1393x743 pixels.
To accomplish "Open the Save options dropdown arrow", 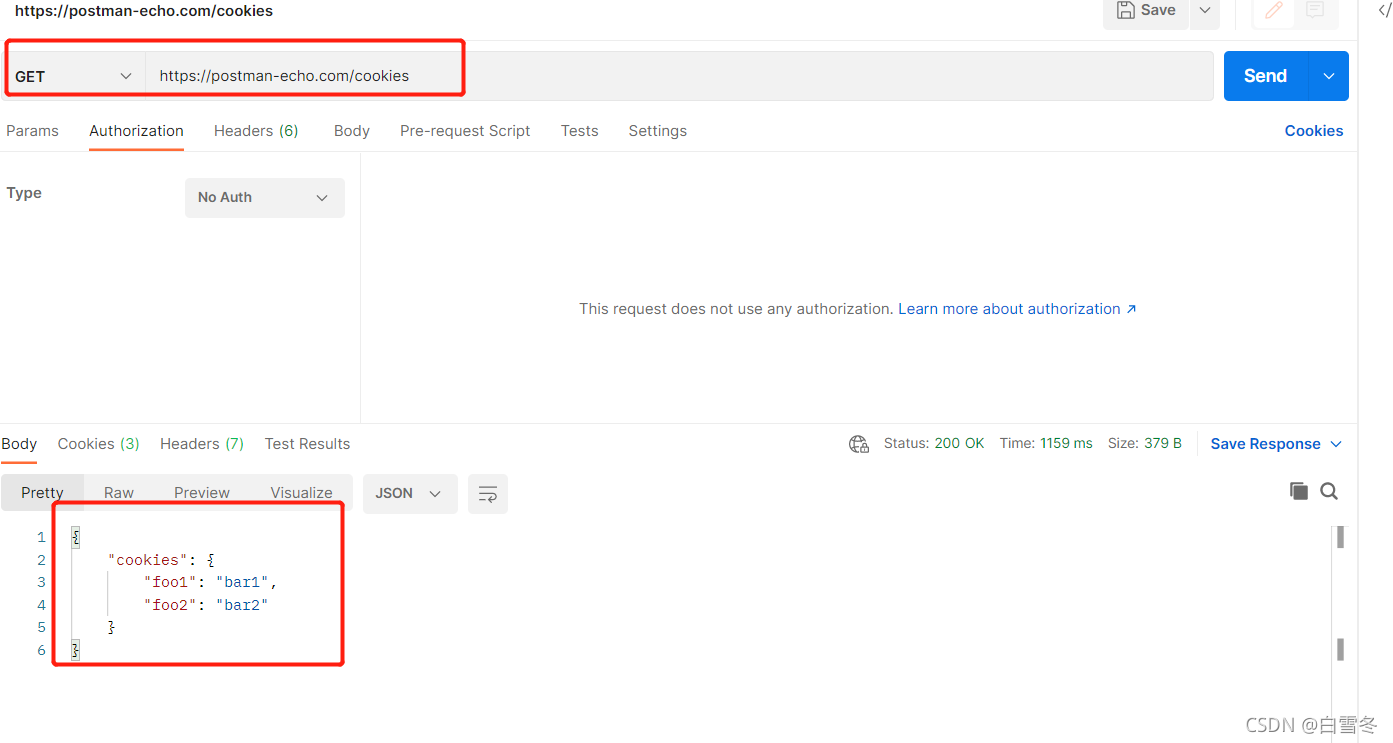I will pos(1205,10).
